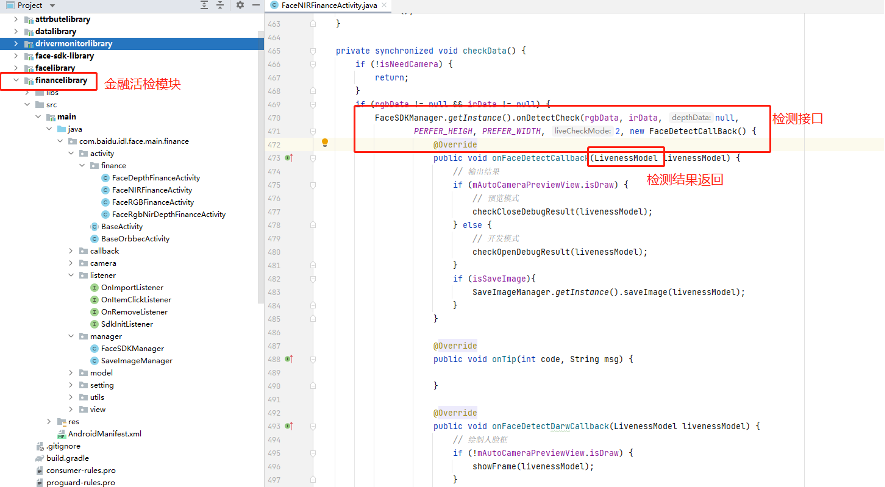Image resolution: width=885 pixels, height=487 pixels.
Task: Open the build.gradle file
Action: 67,458
